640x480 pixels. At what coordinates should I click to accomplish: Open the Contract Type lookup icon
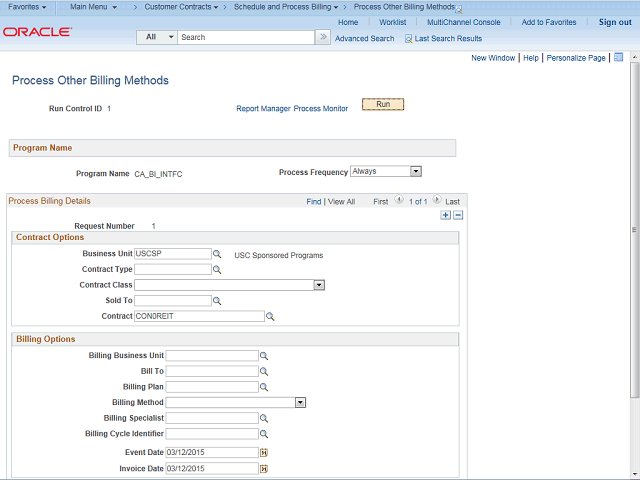(x=217, y=270)
